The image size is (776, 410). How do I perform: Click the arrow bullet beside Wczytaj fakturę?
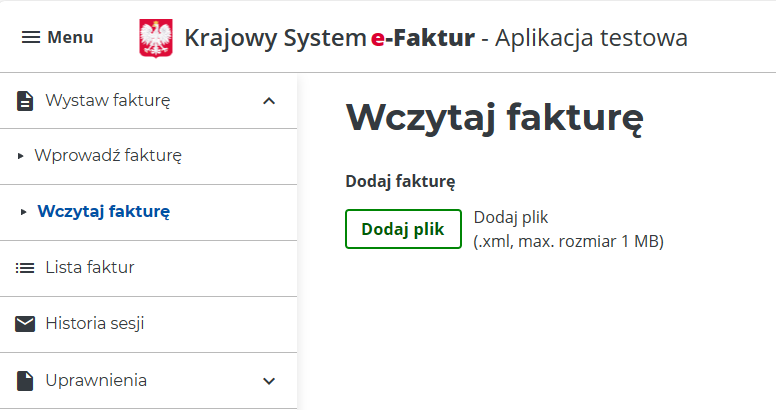click(x=24, y=212)
